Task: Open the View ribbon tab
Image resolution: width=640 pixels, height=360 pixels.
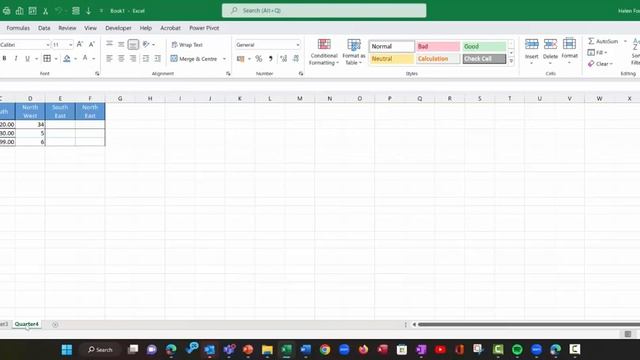Action: (x=90, y=28)
